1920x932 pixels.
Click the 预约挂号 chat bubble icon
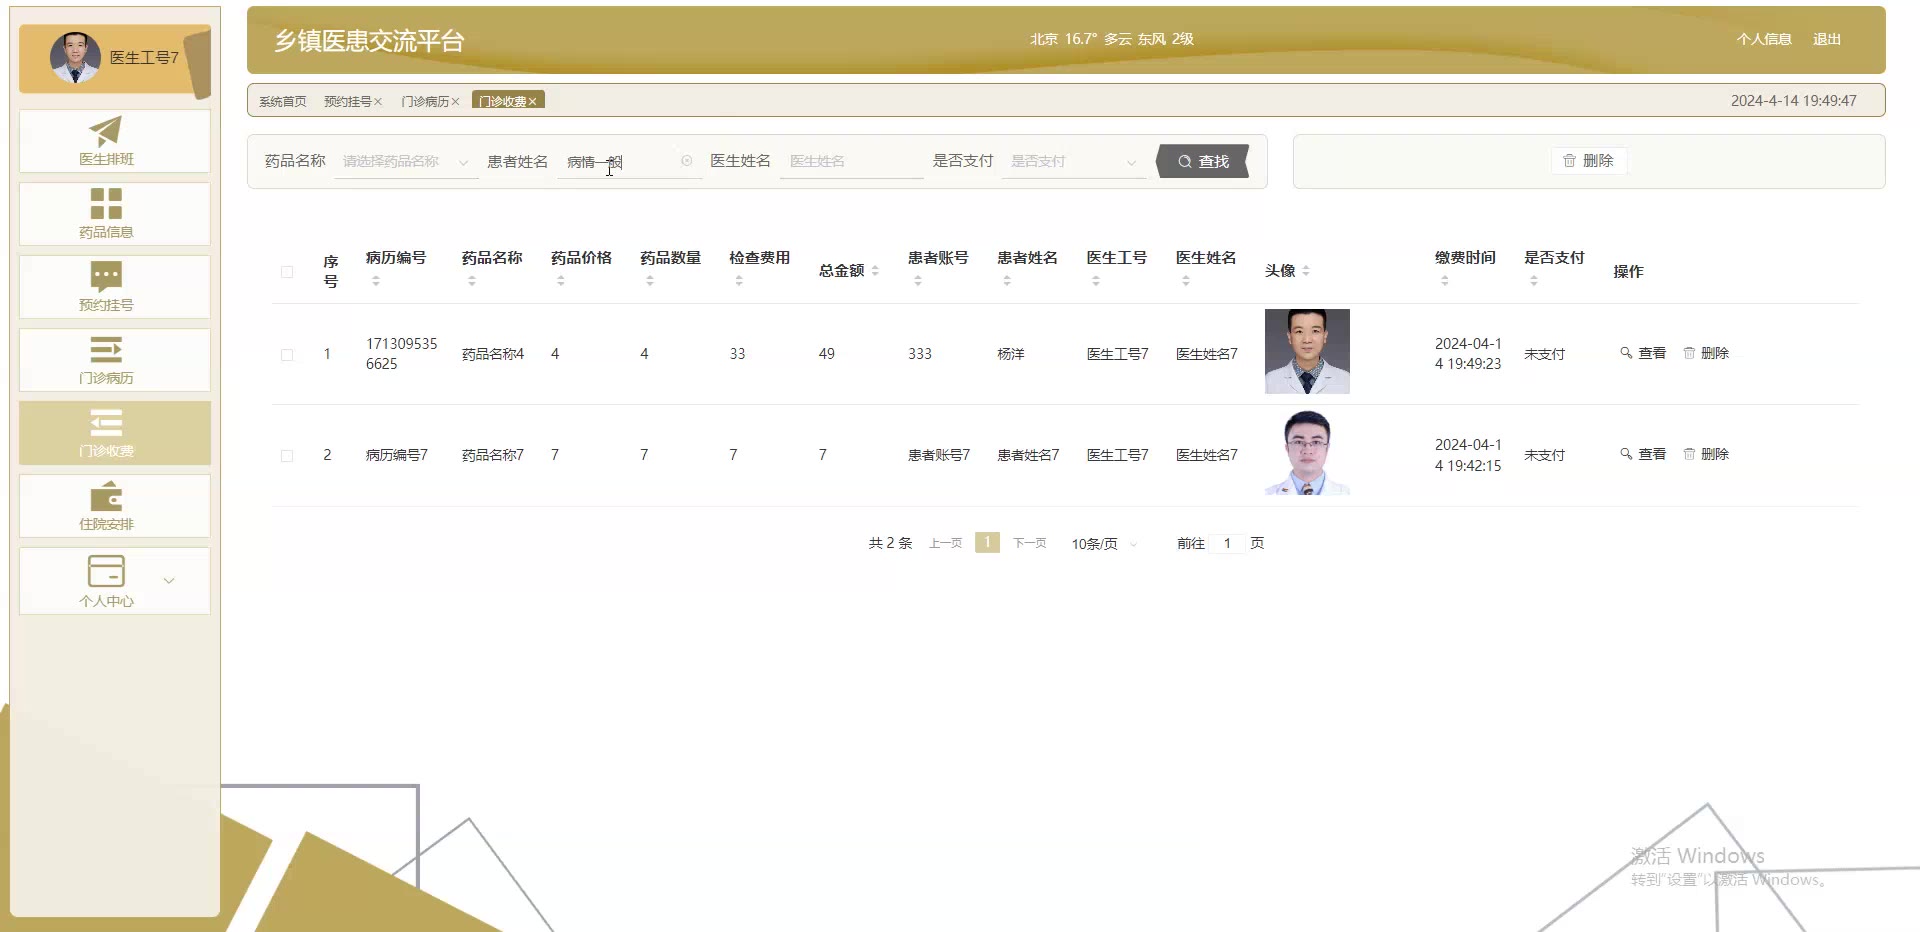pos(106,277)
